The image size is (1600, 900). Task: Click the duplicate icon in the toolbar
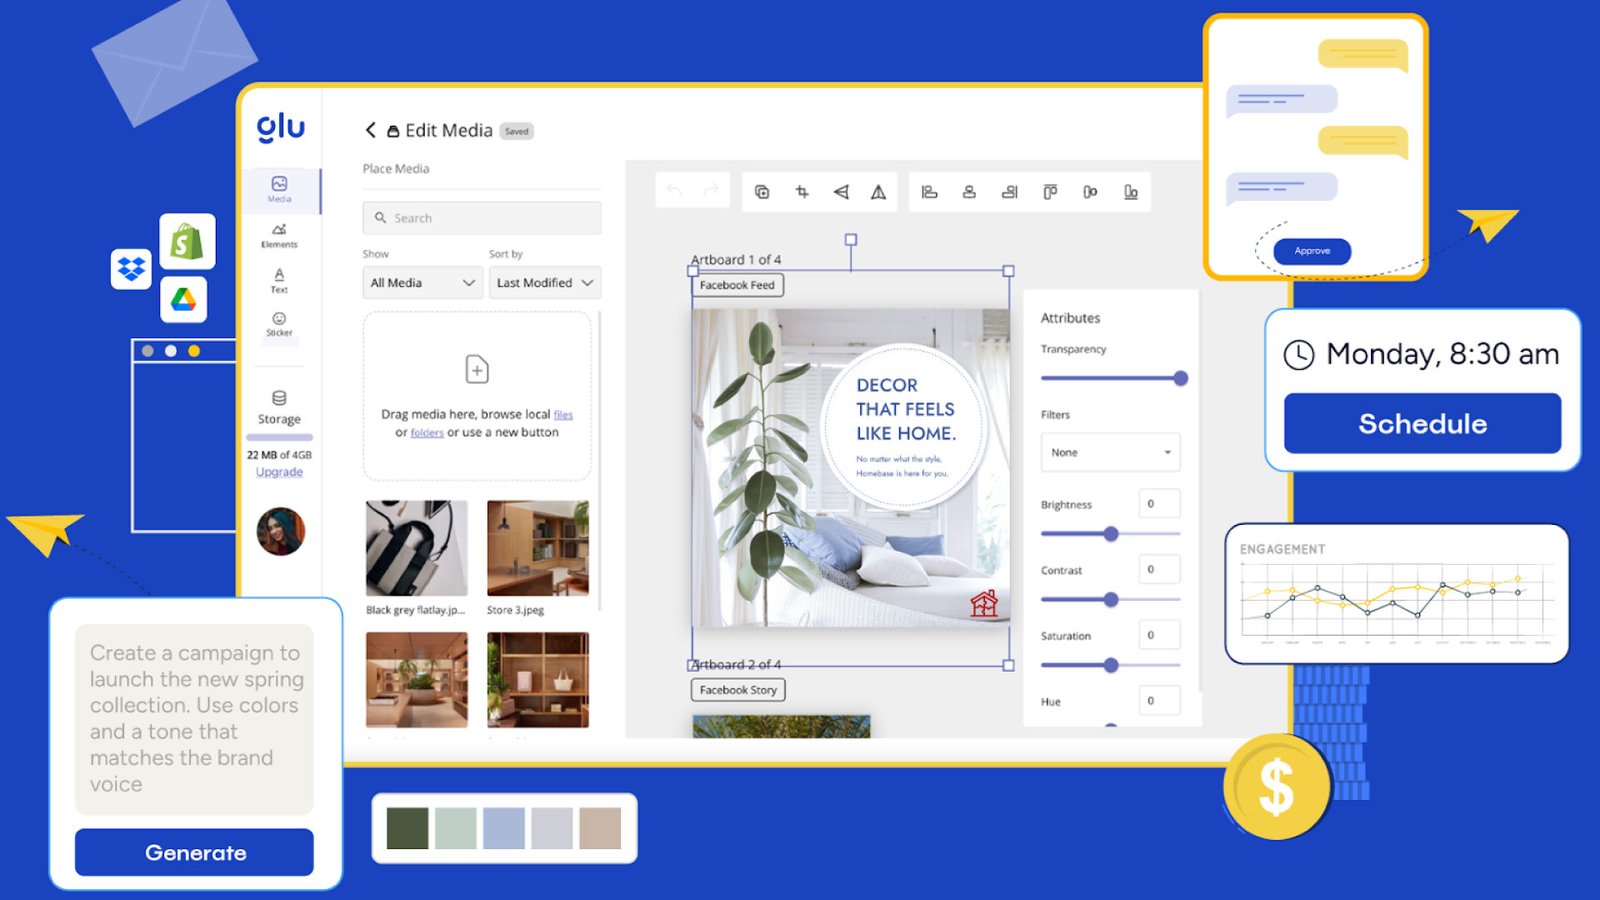(762, 192)
